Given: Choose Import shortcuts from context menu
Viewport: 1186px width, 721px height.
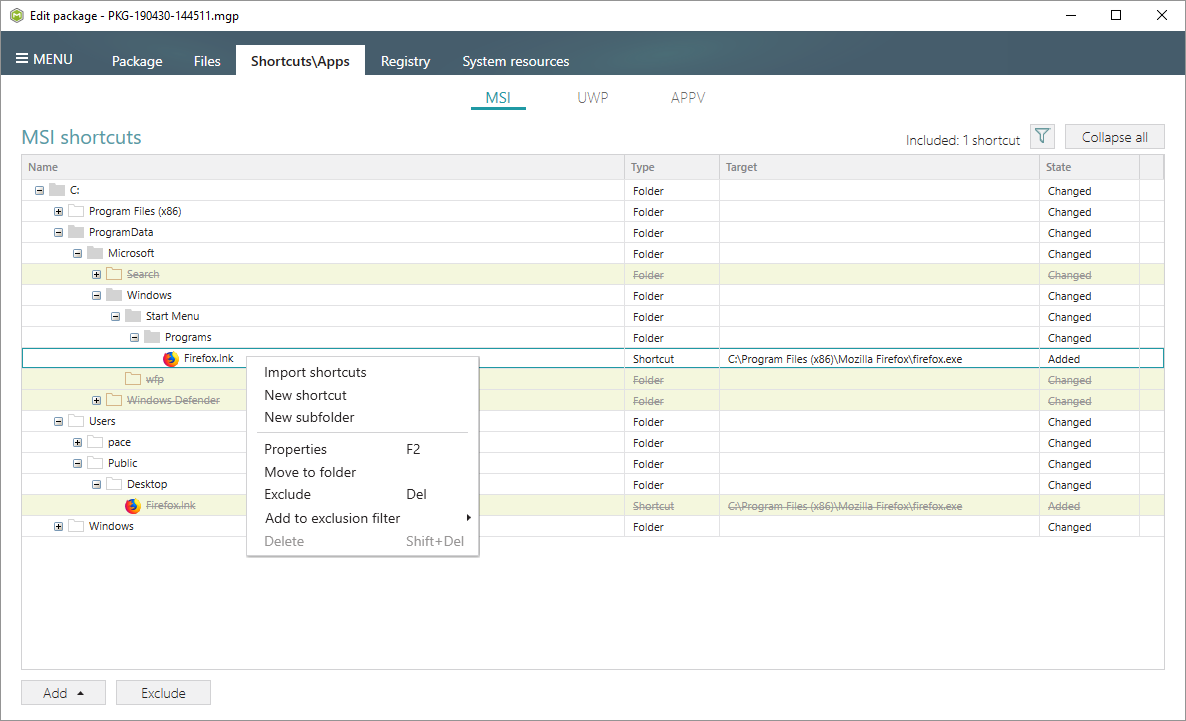Looking at the screenshot, I should tap(363, 372).
